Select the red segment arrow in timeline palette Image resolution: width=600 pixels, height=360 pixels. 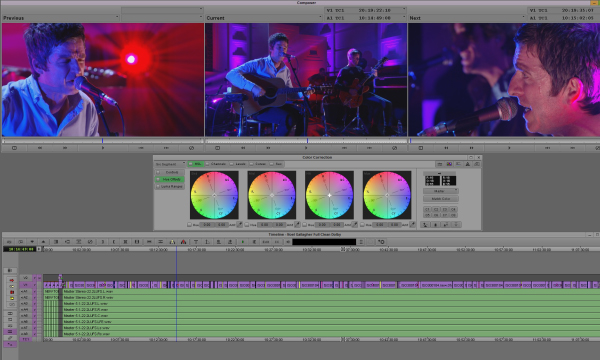[11, 280]
